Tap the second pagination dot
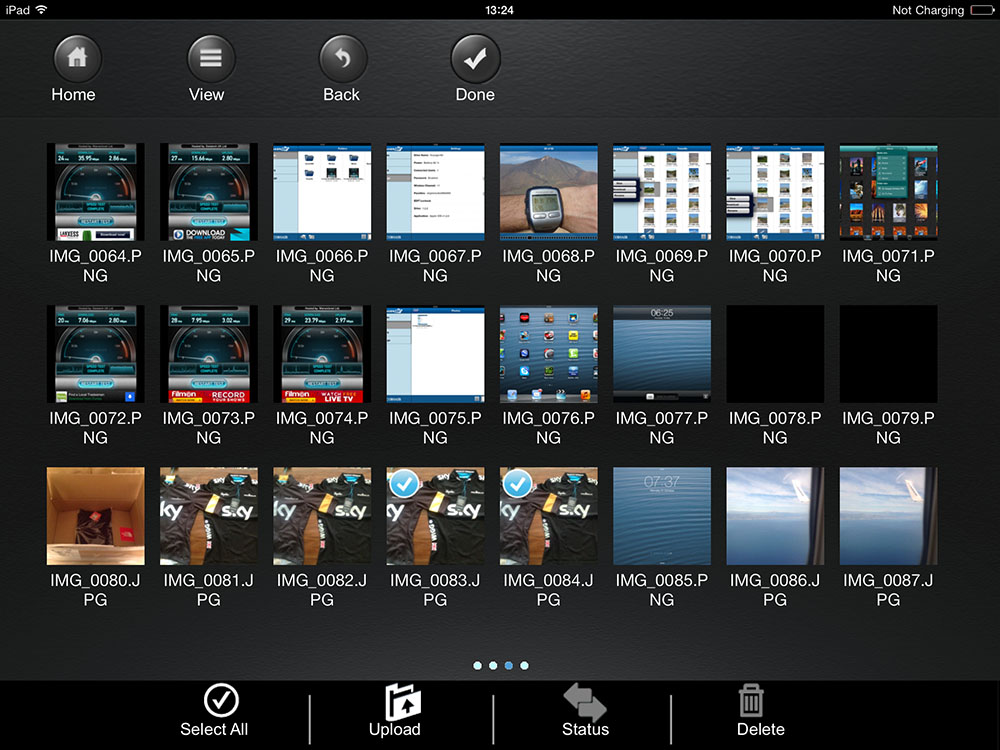 point(492,665)
